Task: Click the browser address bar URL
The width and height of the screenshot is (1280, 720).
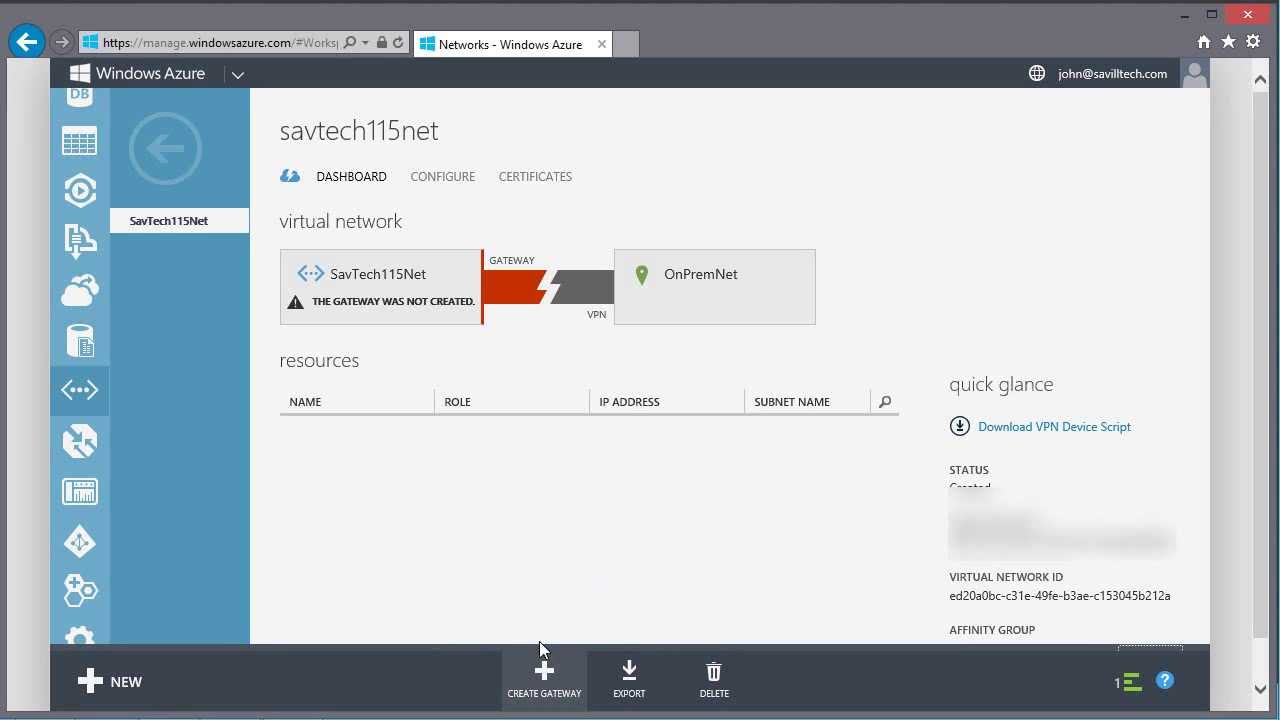Action: [x=220, y=43]
